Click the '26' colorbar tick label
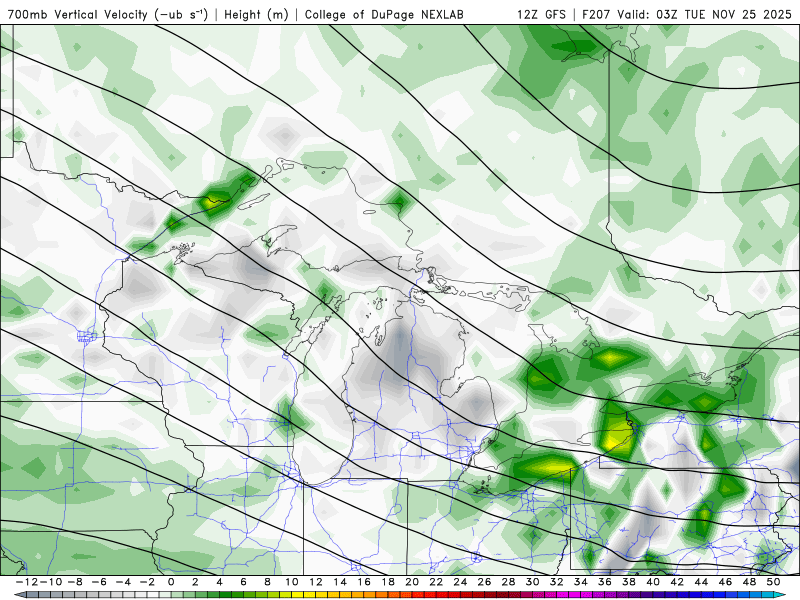800x600 pixels. coord(484,582)
